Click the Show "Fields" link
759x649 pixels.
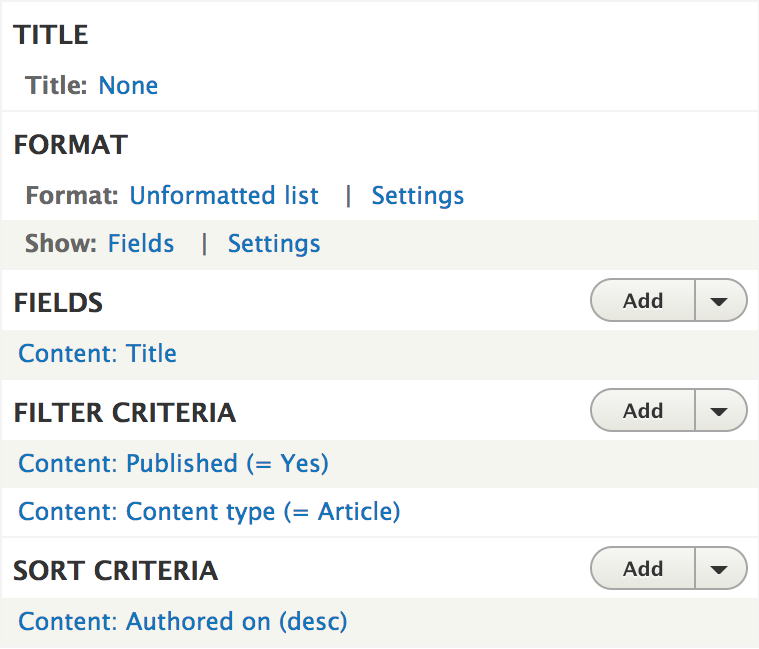click(x=141, y=244)
